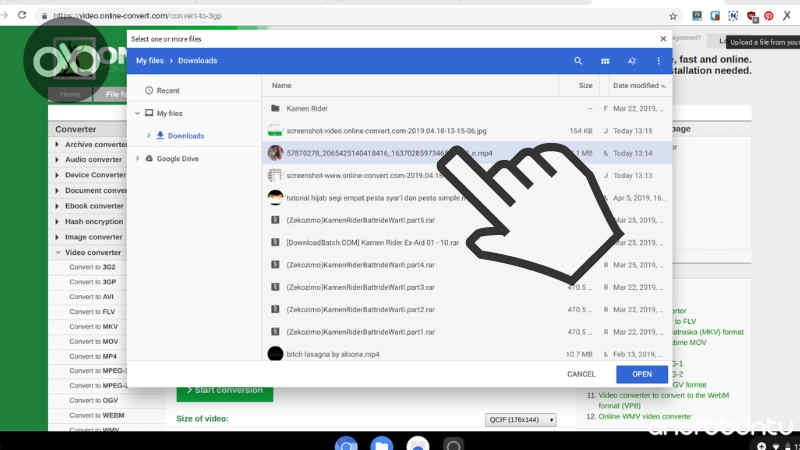
Task: Open Convert to OGV link
Action: (x=93, y=401)
